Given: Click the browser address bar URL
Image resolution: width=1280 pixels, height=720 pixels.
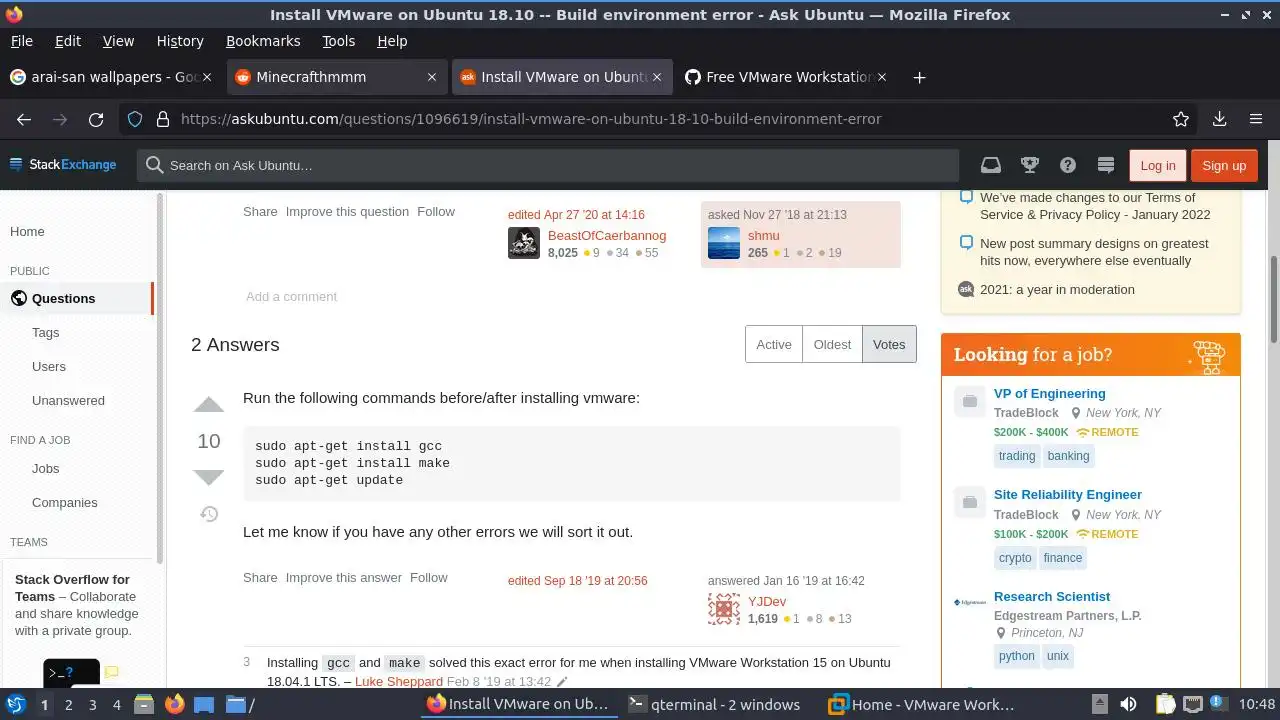Looking at the screenshot, I should (x=530, y=119).
